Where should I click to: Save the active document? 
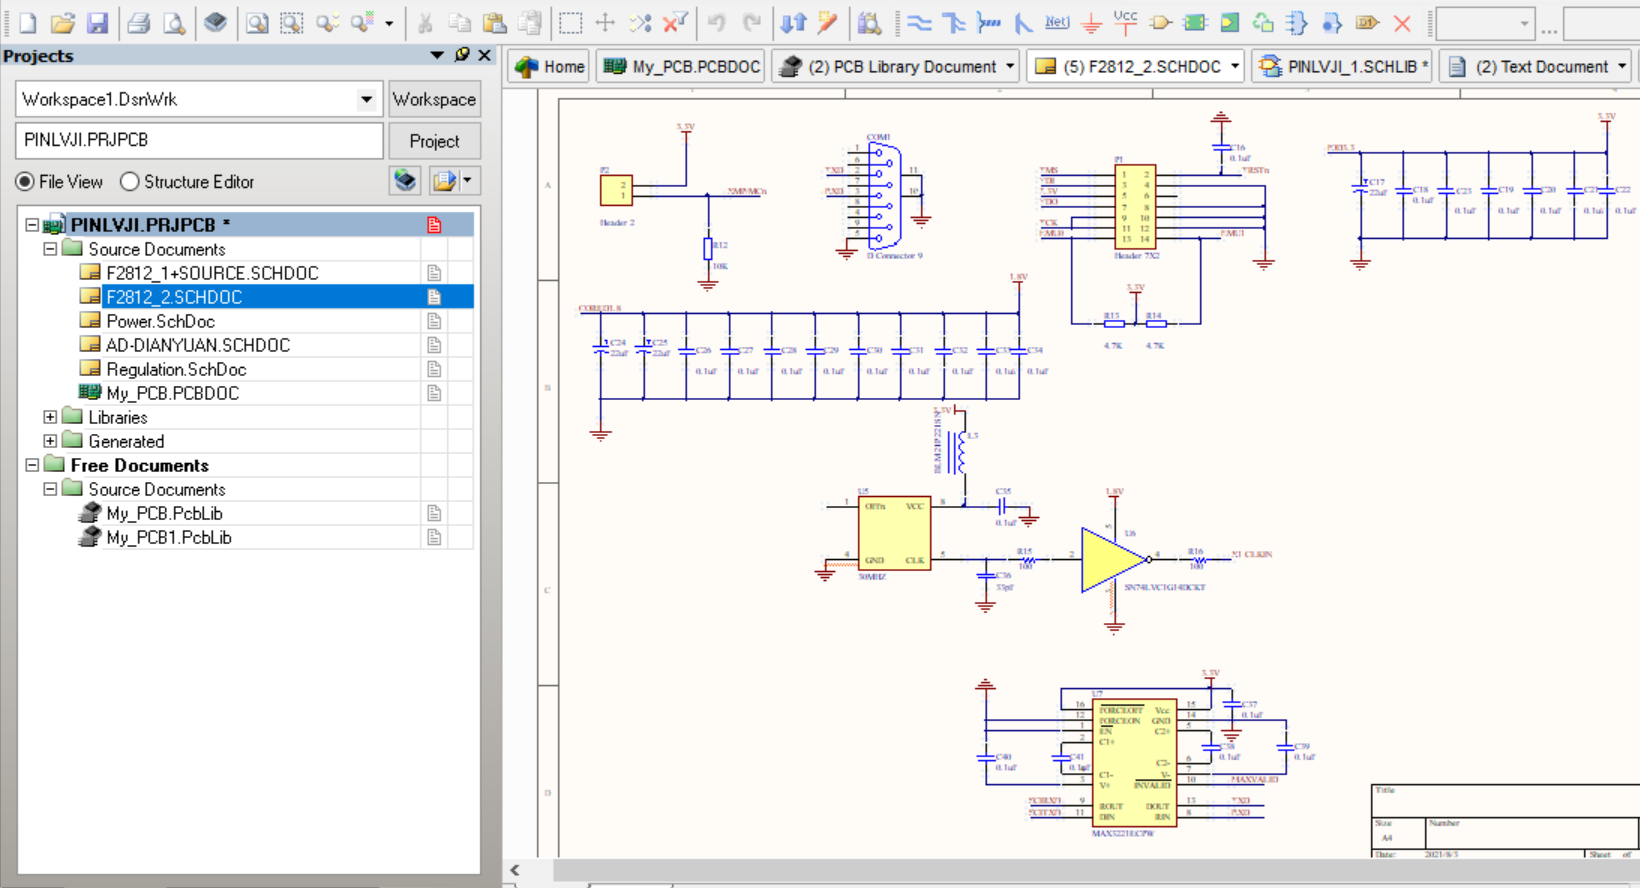[97, 22]
